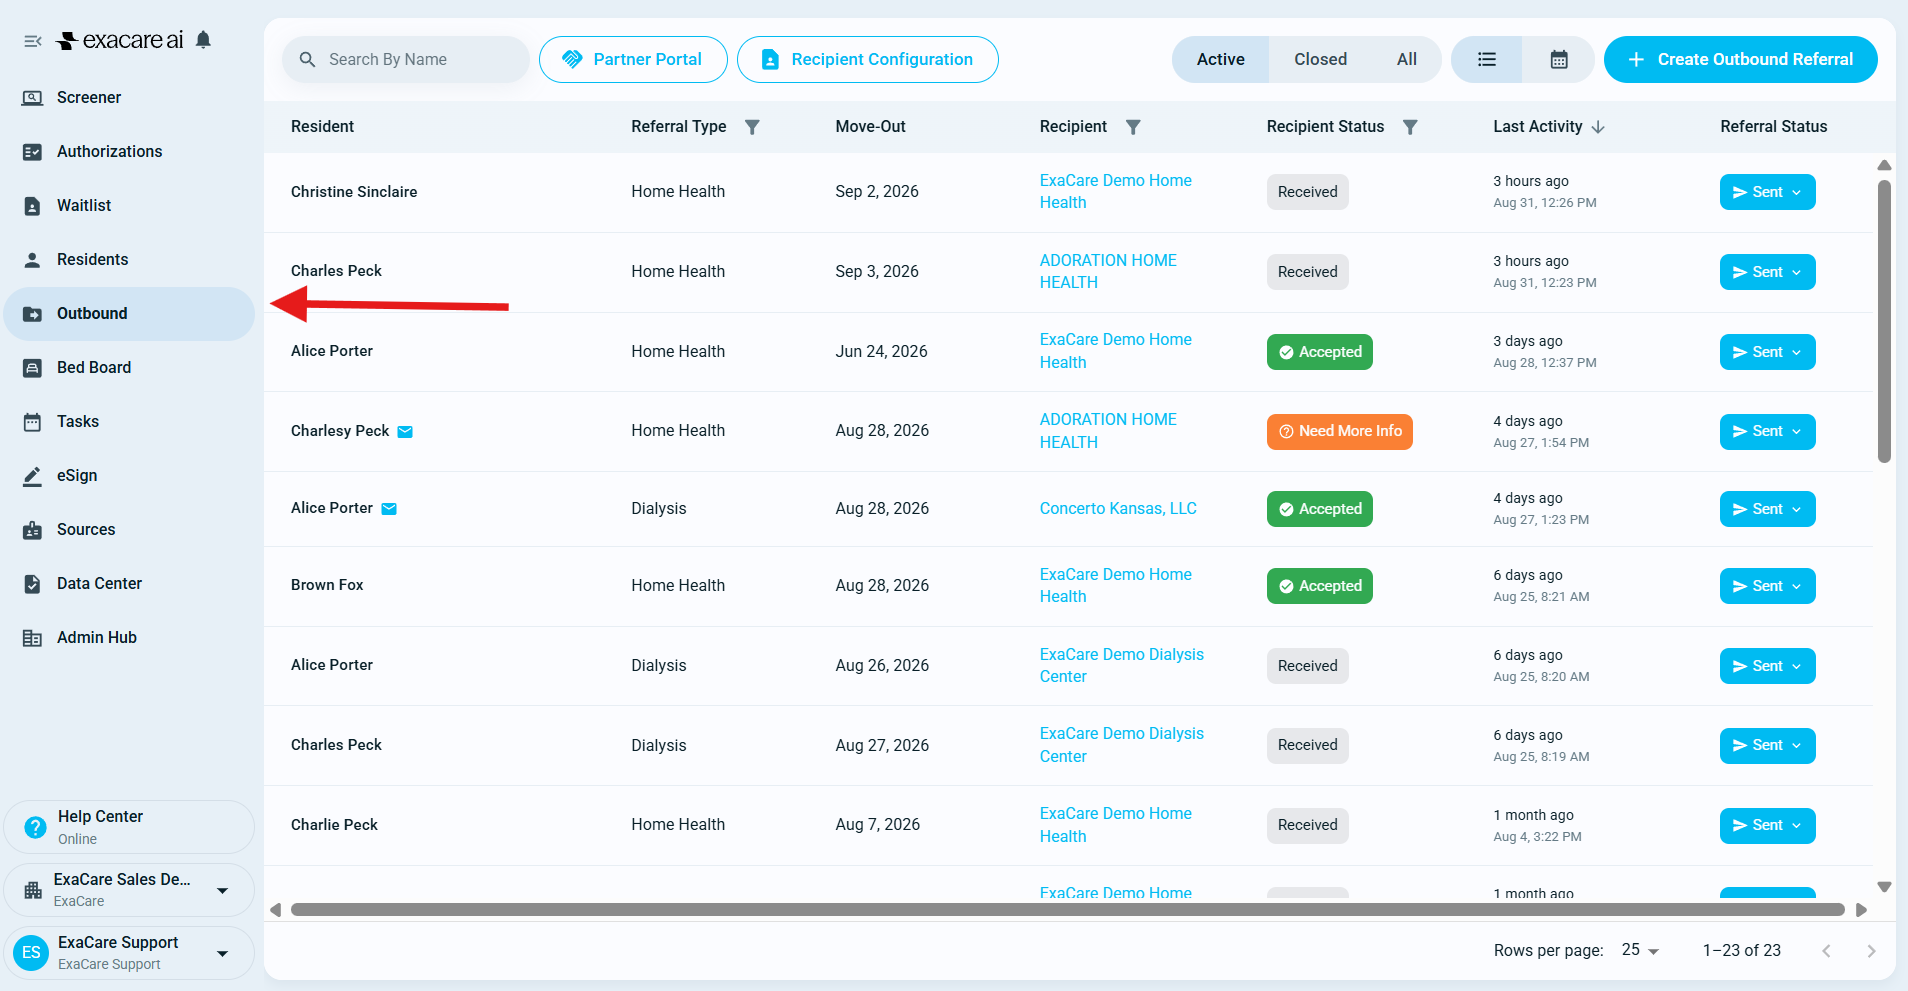Click Received badge for Christine Sinclaire
1908x991 pixels.
[1307, 193]
